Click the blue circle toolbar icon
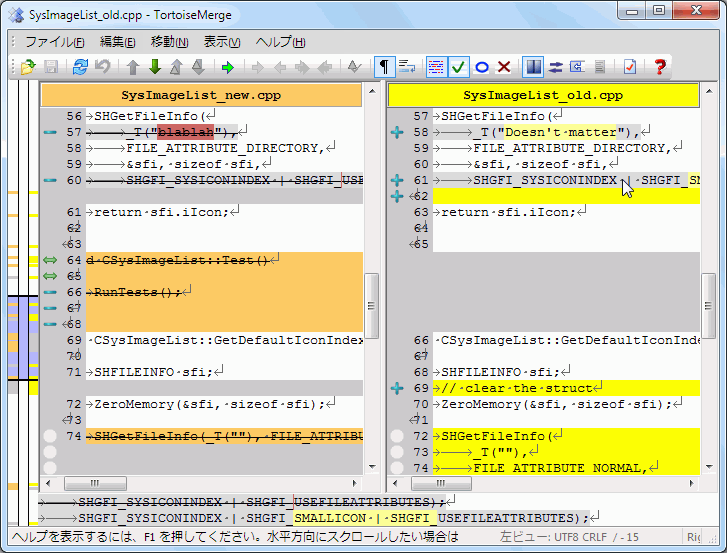727x553 pixels. pos(482,68)
